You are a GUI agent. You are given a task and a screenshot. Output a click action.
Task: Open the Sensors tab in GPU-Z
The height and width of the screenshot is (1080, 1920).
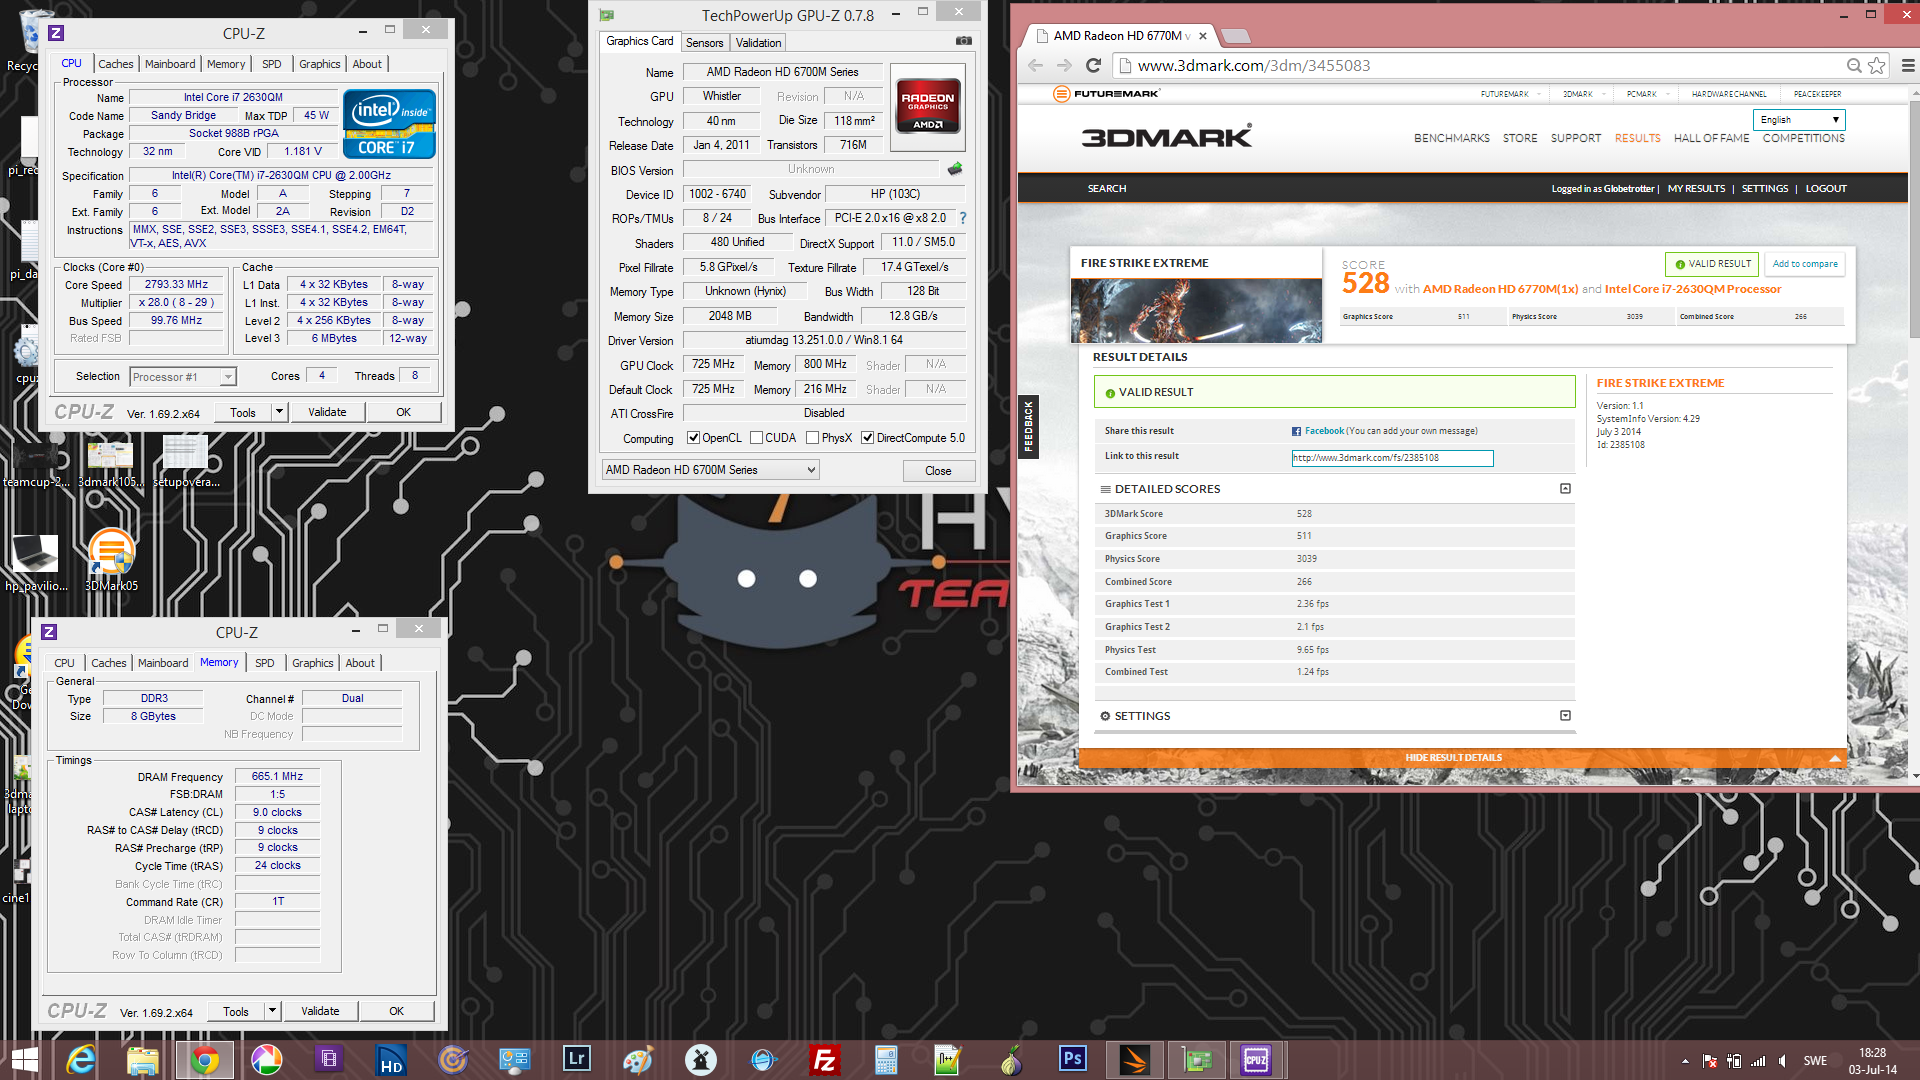704,43
